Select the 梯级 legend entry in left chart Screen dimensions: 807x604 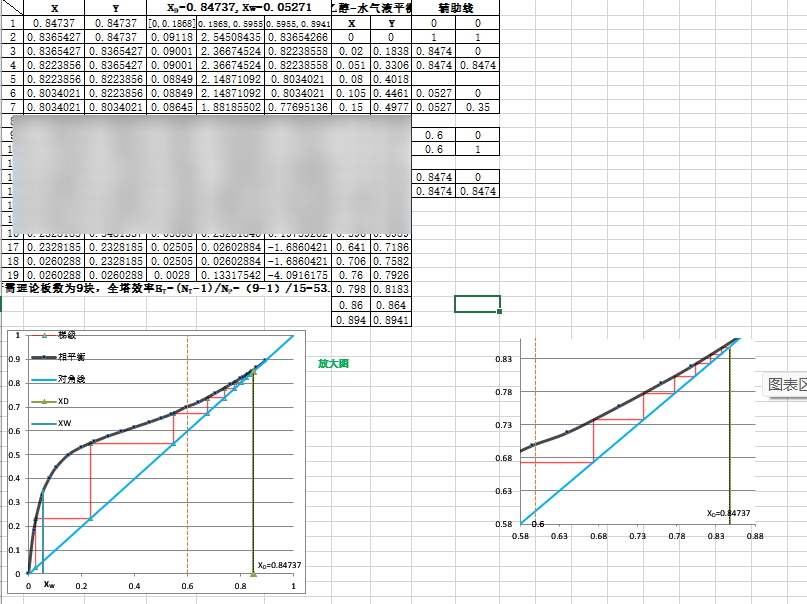coord(66,334)
